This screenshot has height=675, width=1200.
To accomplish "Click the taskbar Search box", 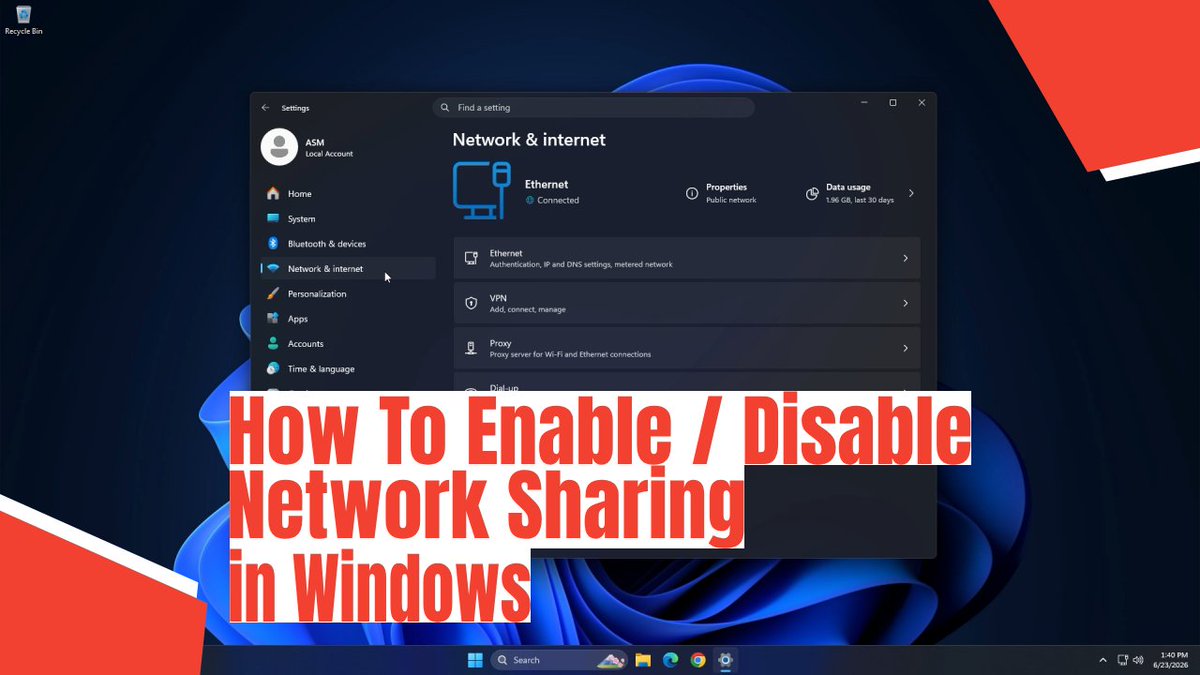I will coord(559,660).
